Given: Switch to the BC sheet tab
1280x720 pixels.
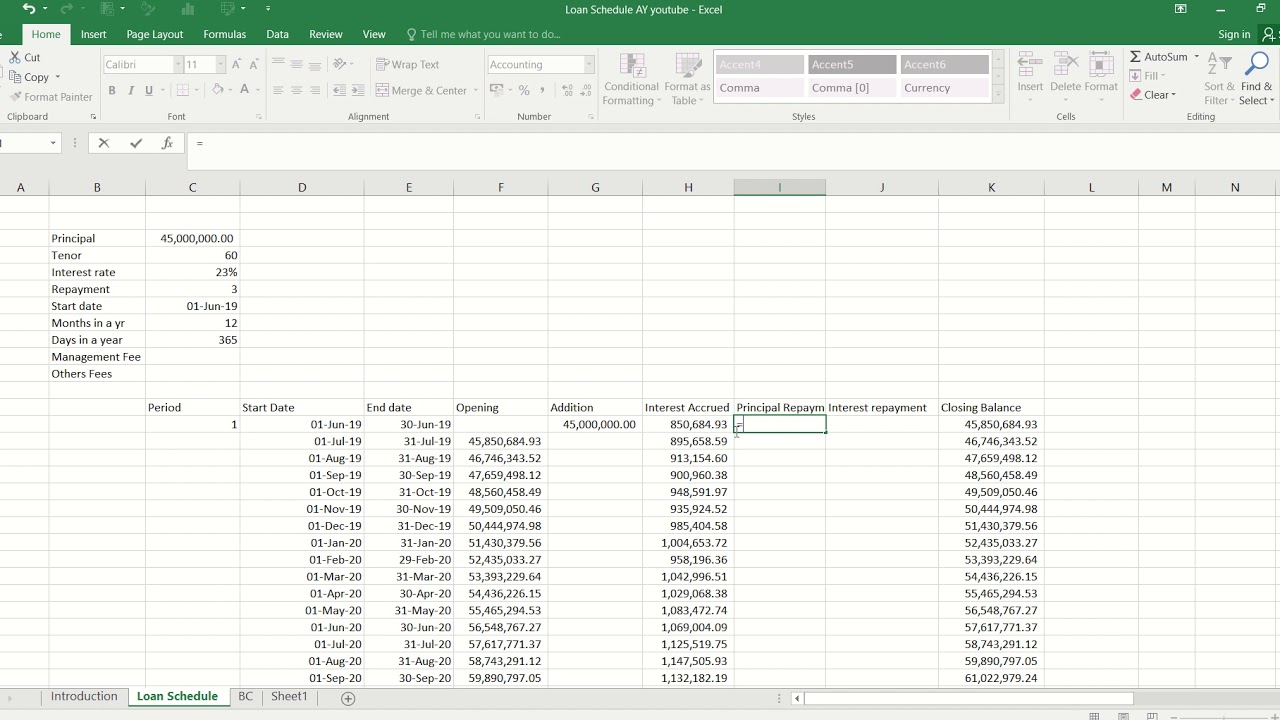Looking at the screenshot, I should tap(245, 696).
